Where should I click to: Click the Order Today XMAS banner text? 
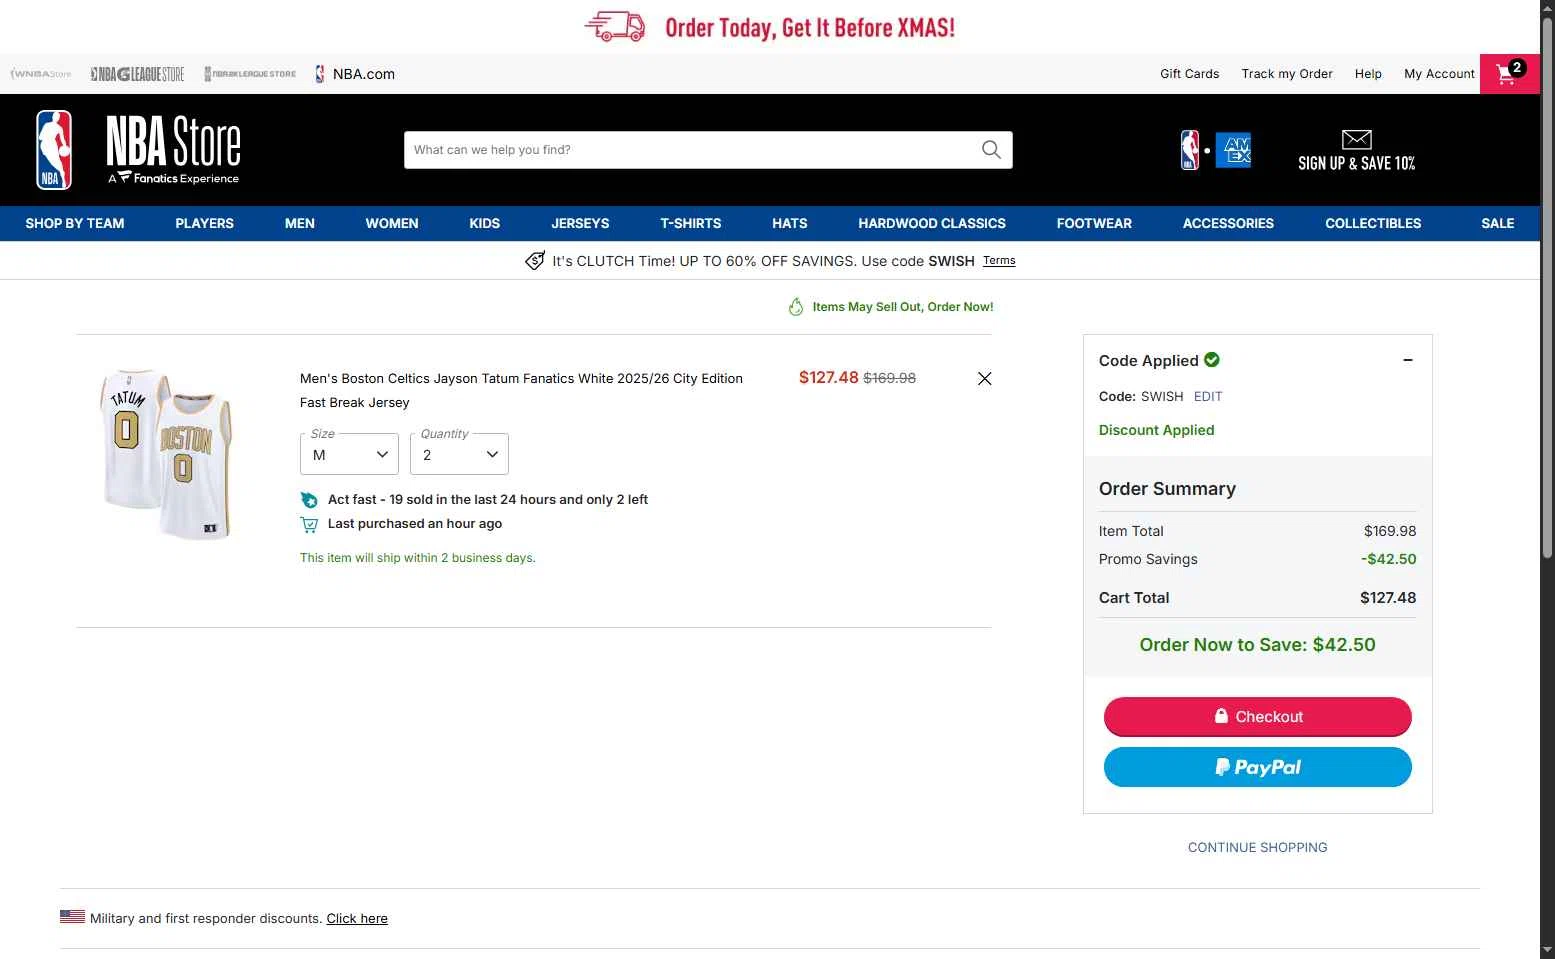(x=810, y=28)
